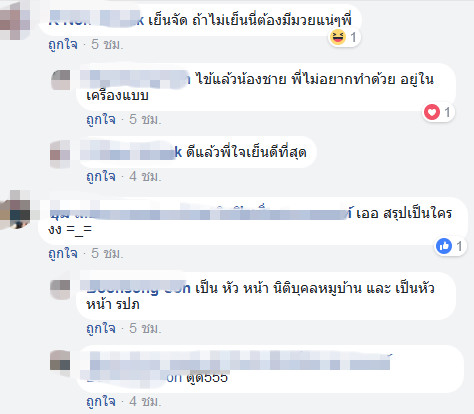The height and width of the screenshot is (414, 474).
Task: Click ถูกใจ under the 'ตูด555' reply
Action: 101,401
